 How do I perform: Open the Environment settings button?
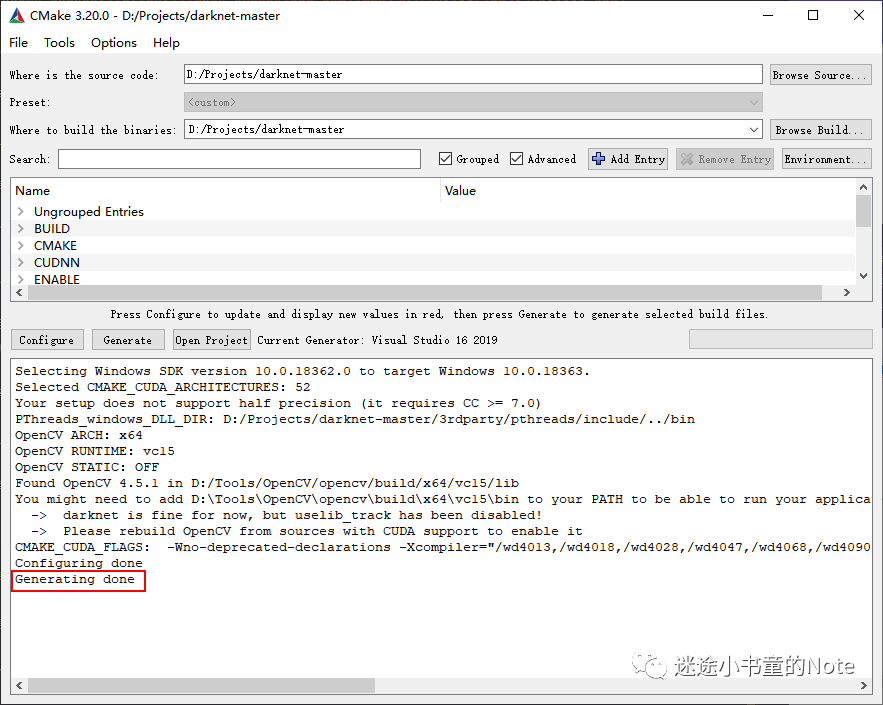[x=826, y=159]
